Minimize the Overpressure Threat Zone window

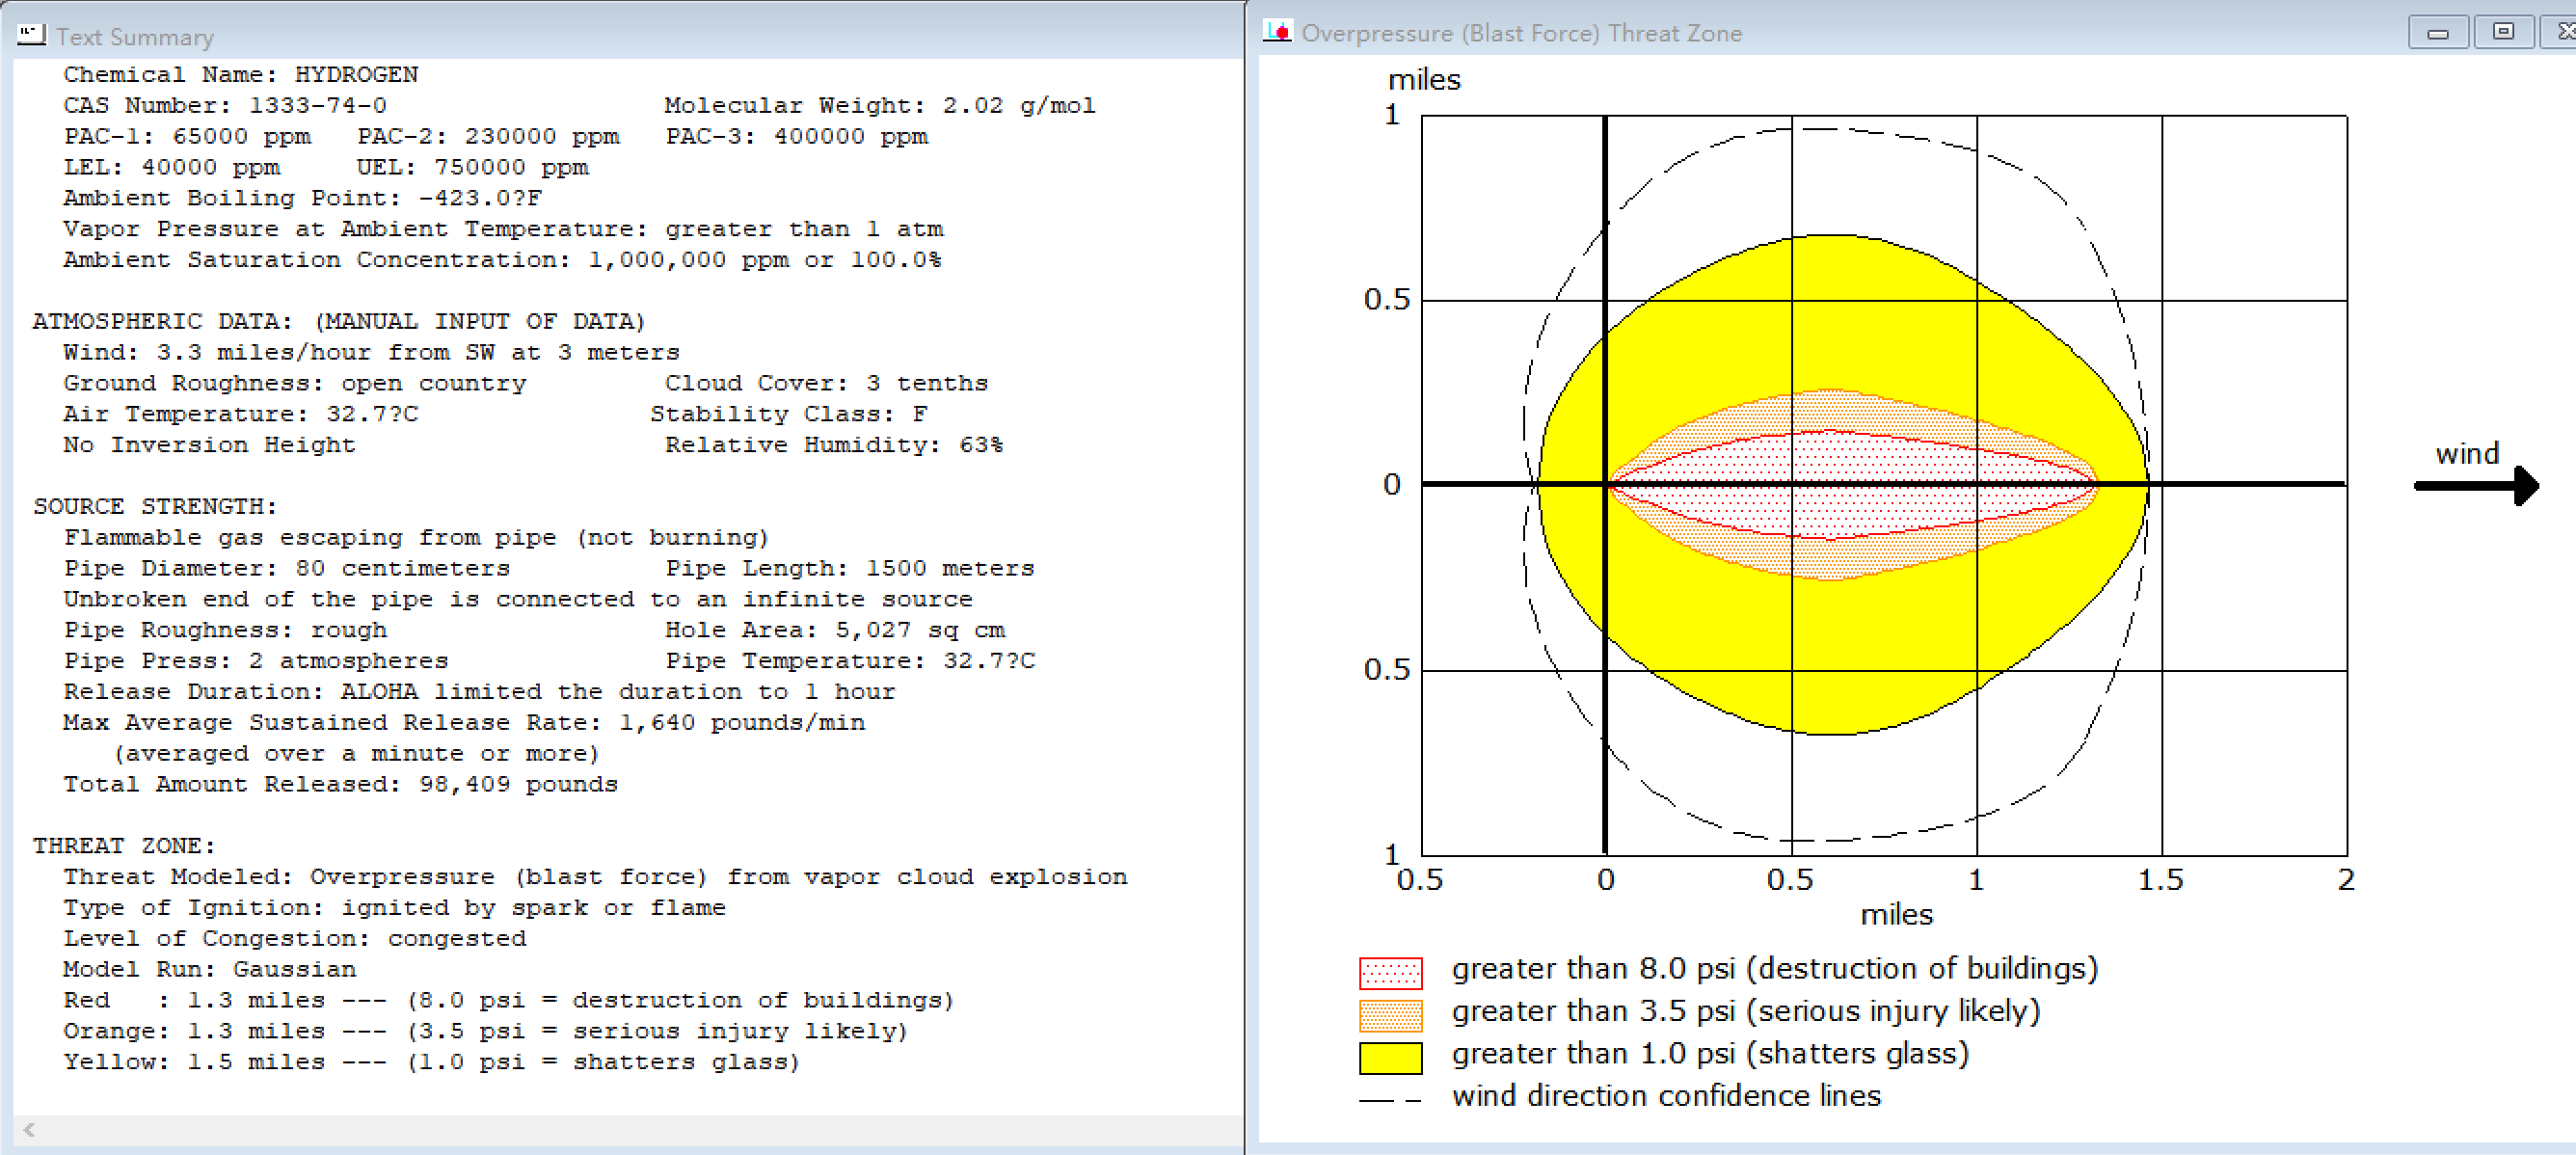tap(2438, 33)
